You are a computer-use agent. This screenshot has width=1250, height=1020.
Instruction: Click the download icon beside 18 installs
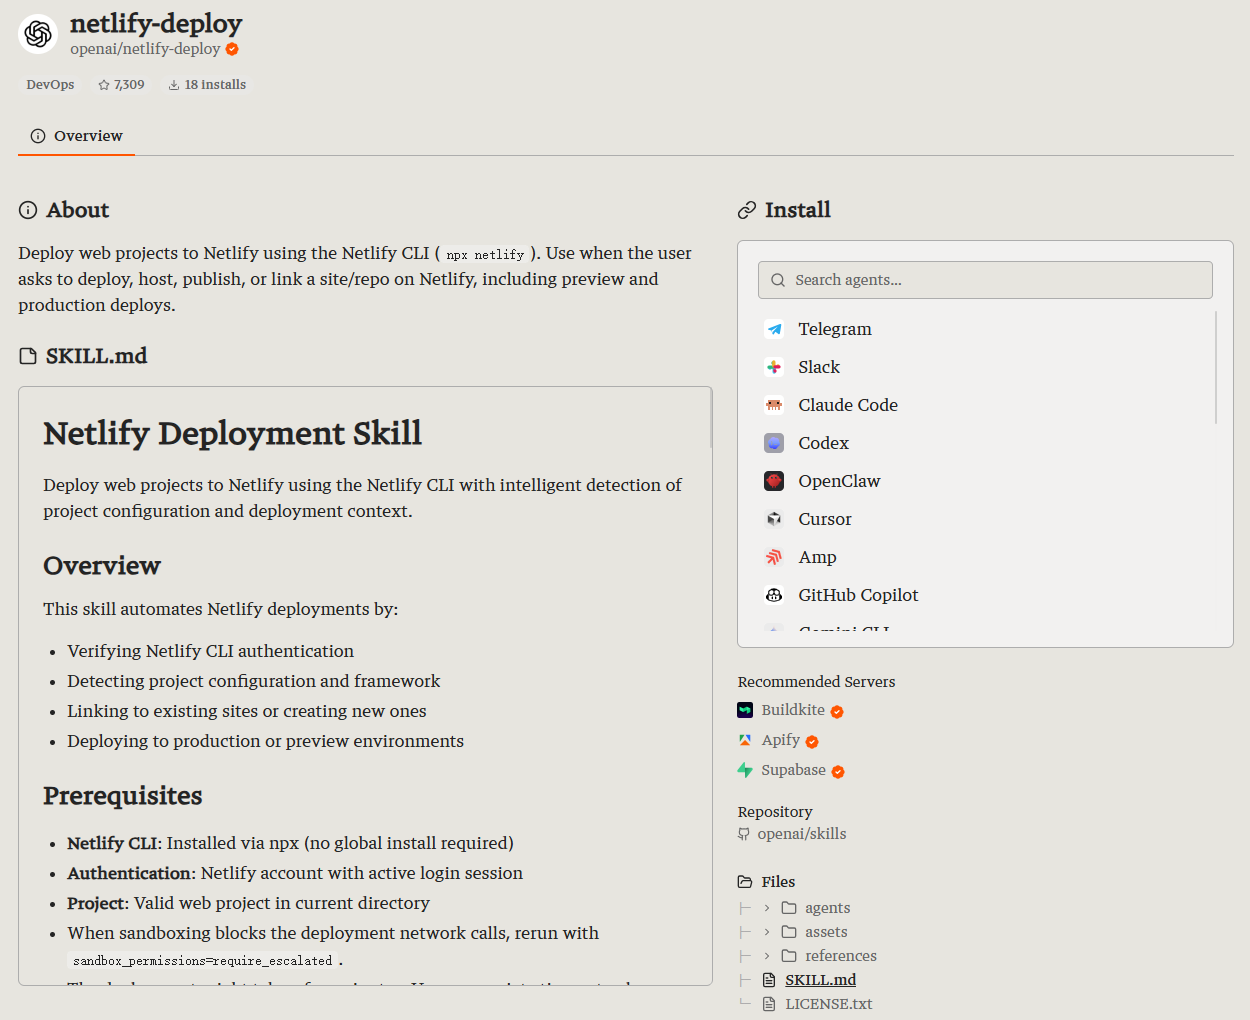(174, 85)
